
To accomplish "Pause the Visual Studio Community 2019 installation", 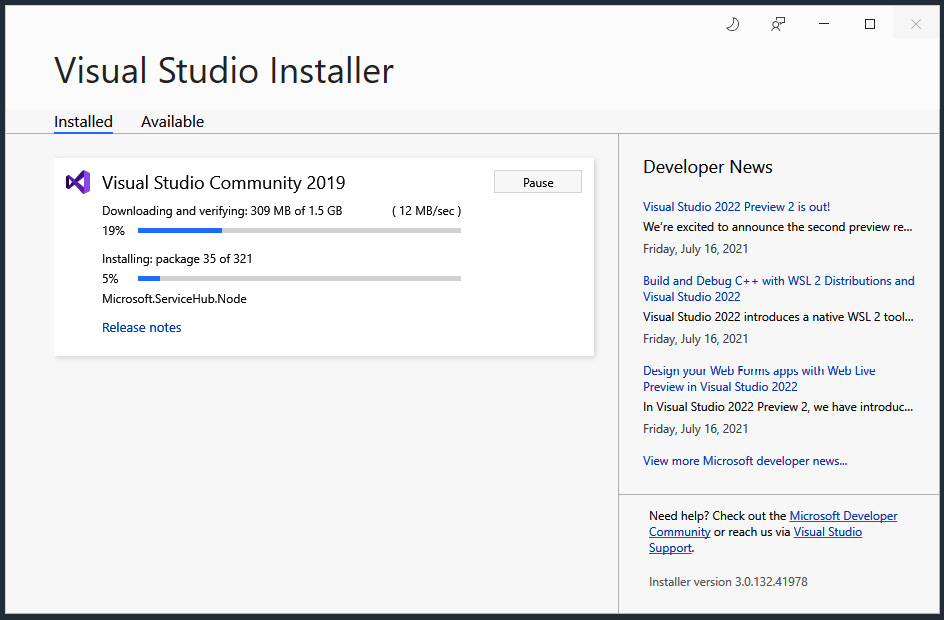I will [x=538, y=182].
